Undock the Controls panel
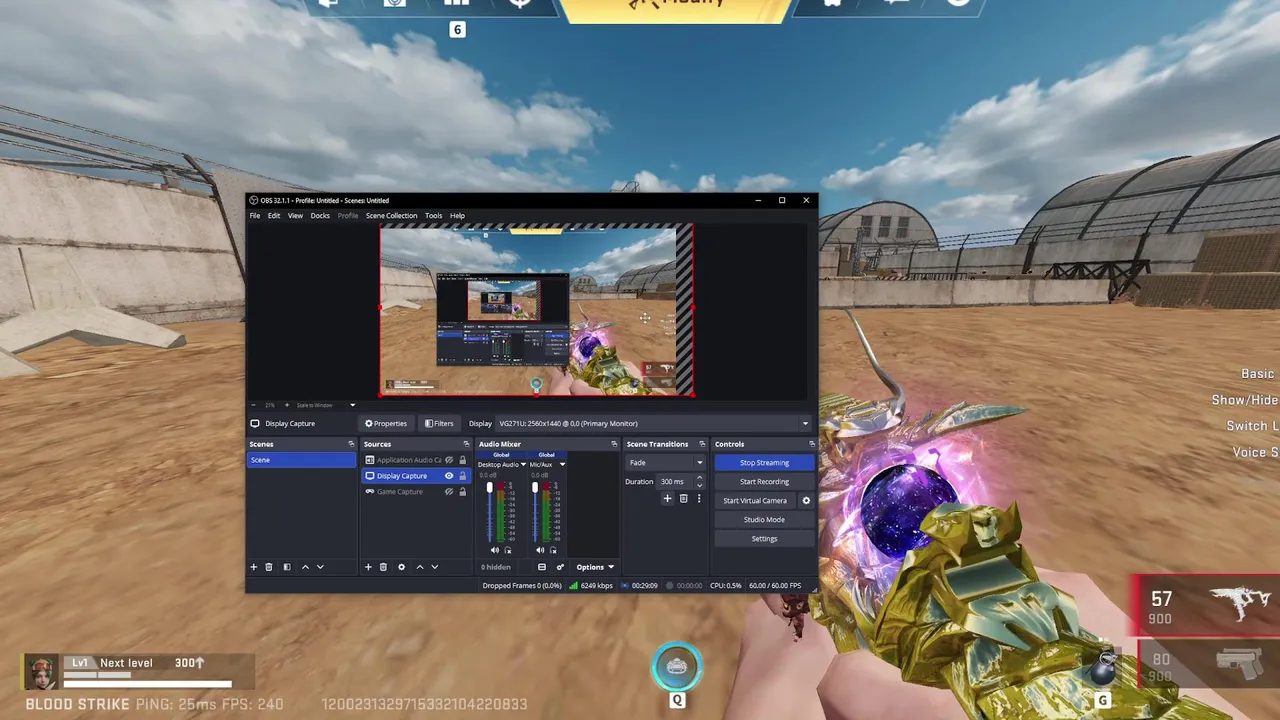 coord(812,444)
